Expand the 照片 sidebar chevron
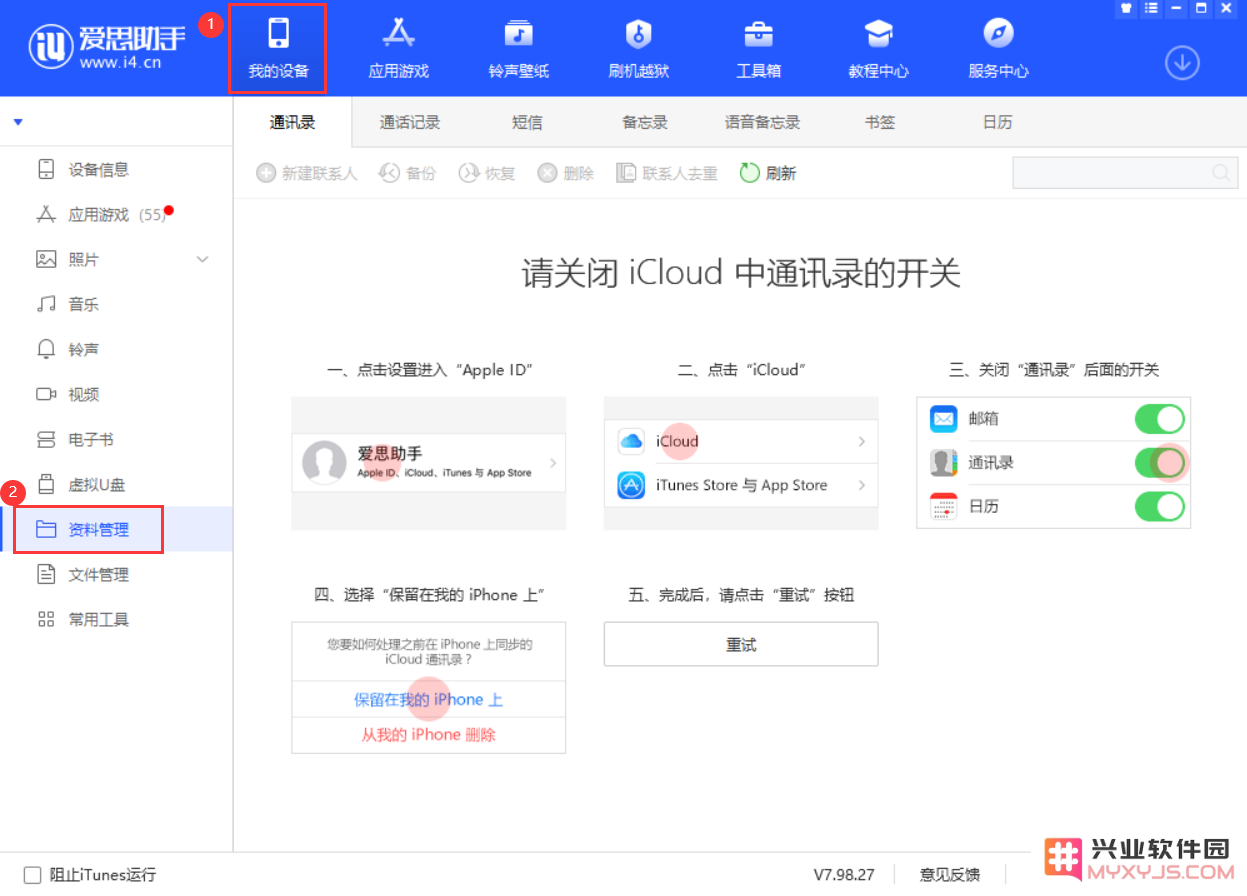1247x896 pixels. [x=203, y=260]
